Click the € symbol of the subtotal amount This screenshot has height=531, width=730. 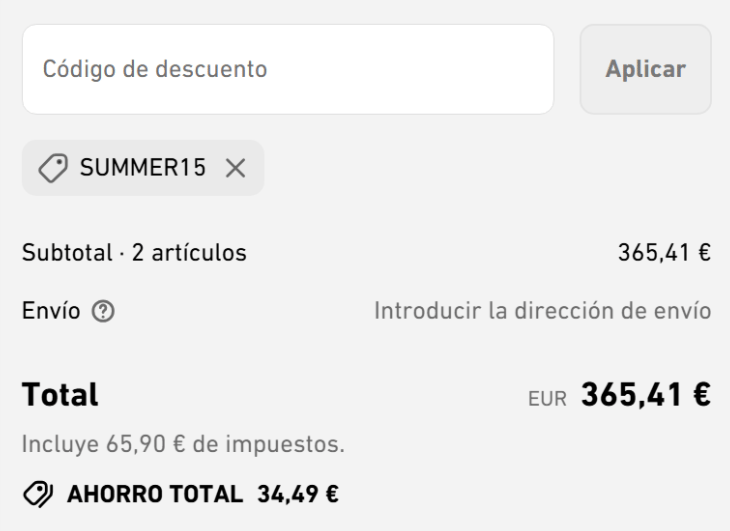pyautogui.click(x=704, y=253)
